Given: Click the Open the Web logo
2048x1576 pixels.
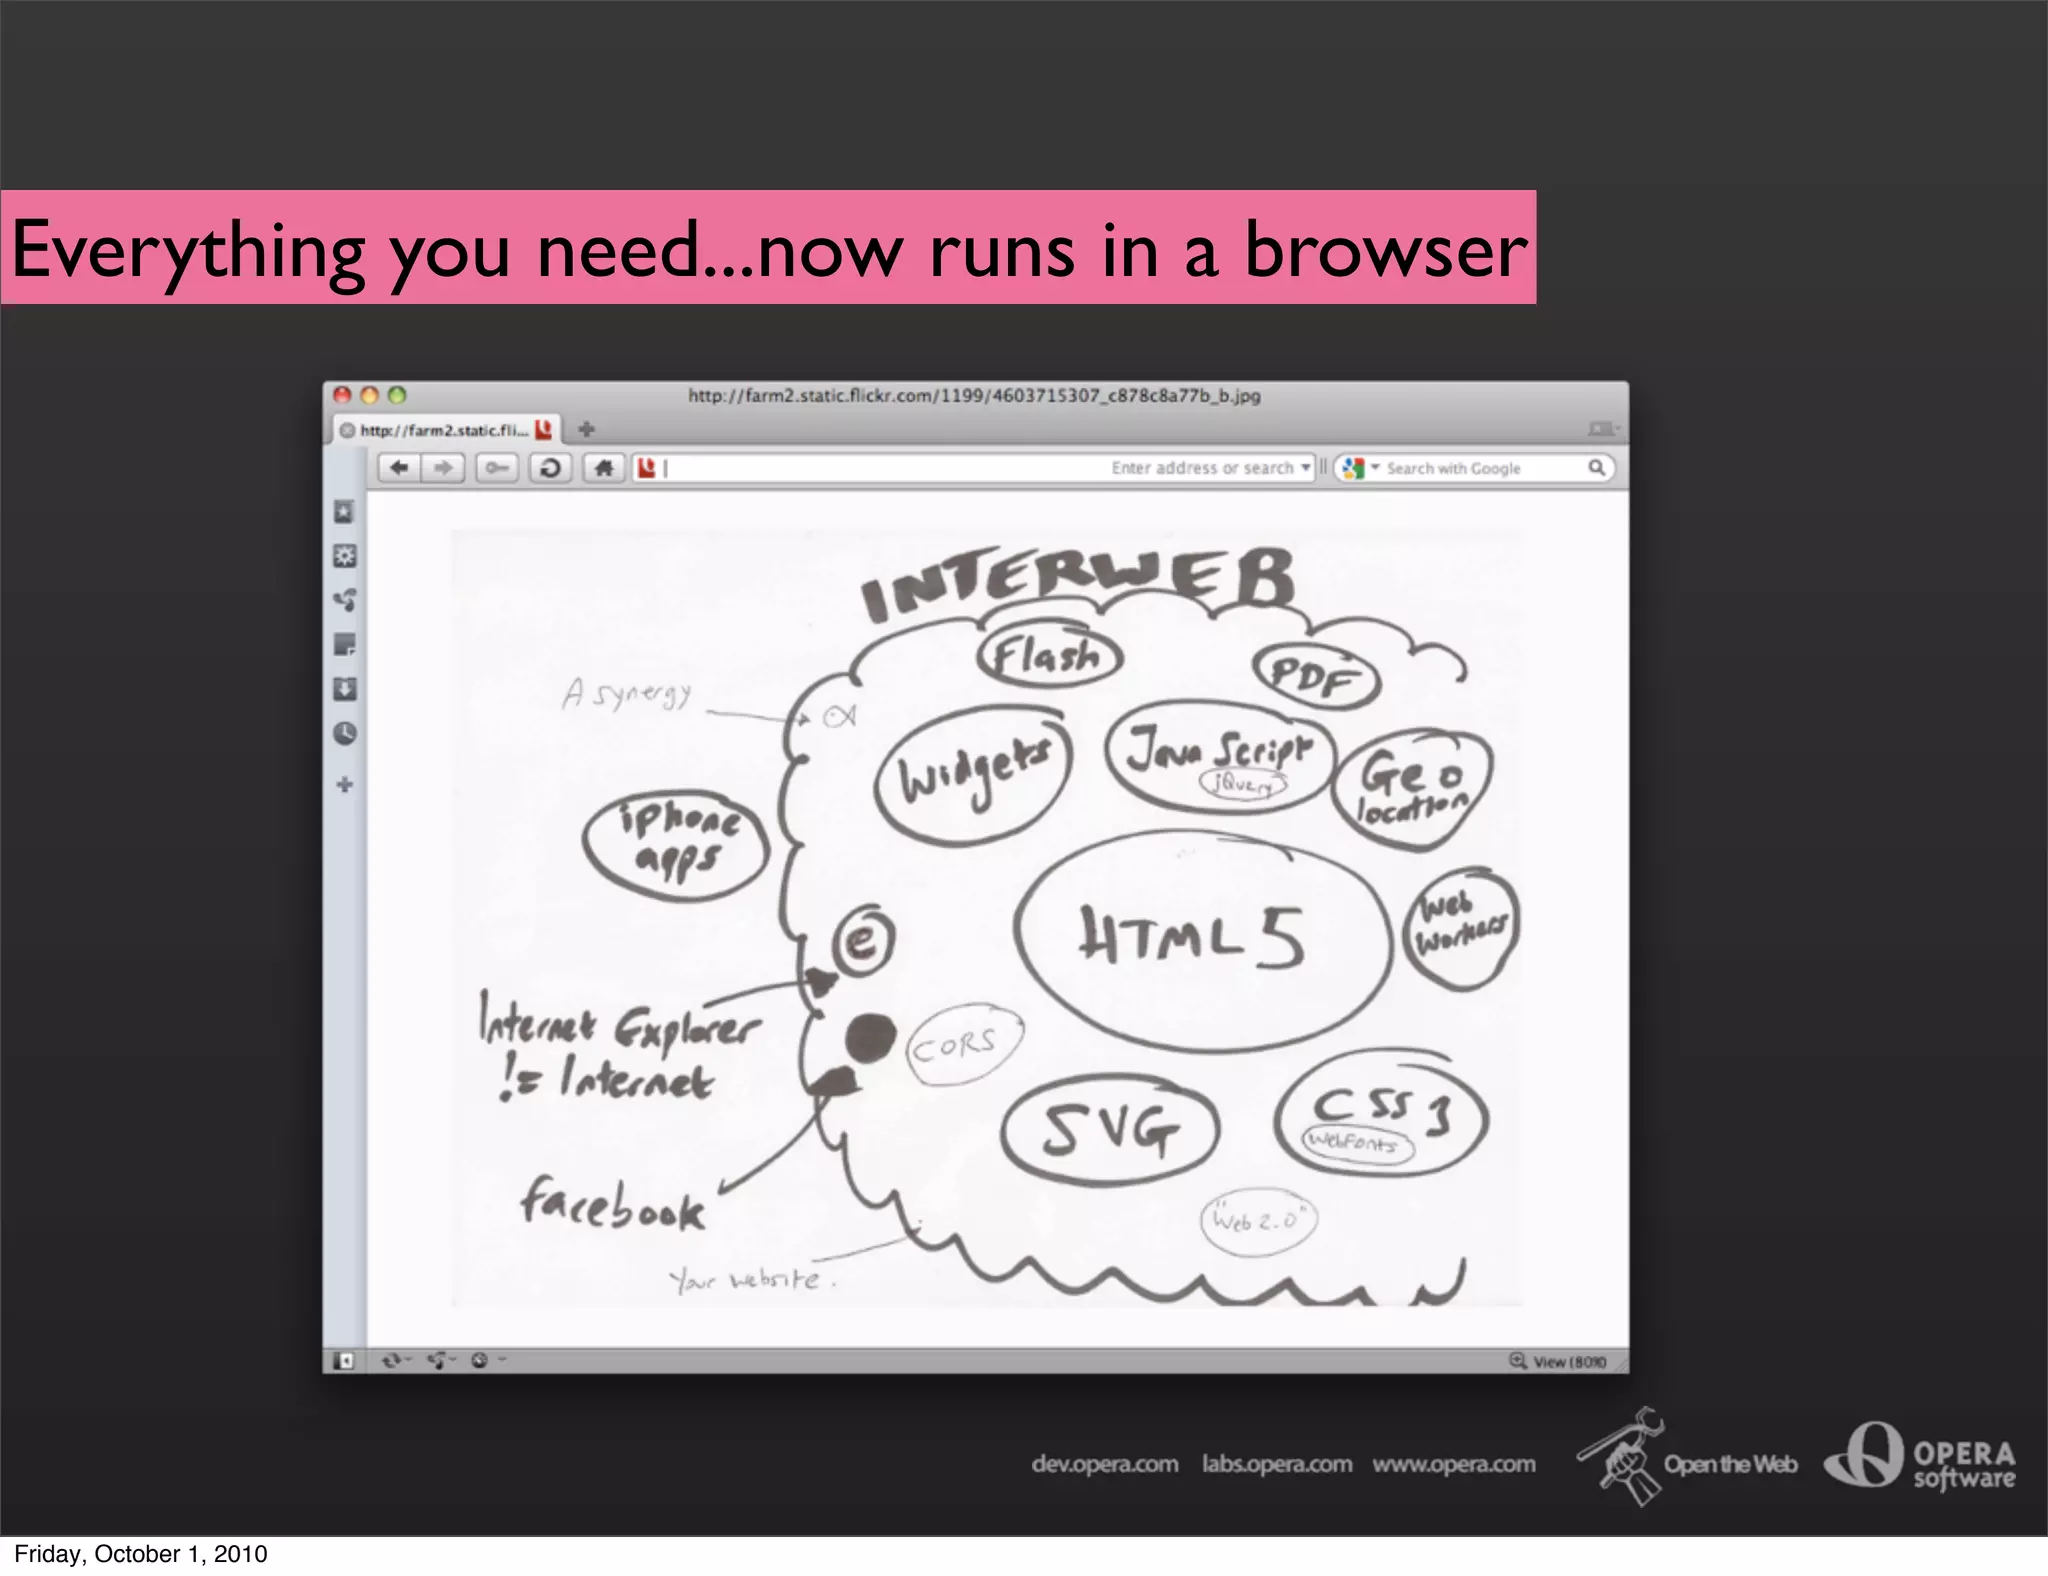Looking at the screenshot, I should (x=1686, y=1456).
